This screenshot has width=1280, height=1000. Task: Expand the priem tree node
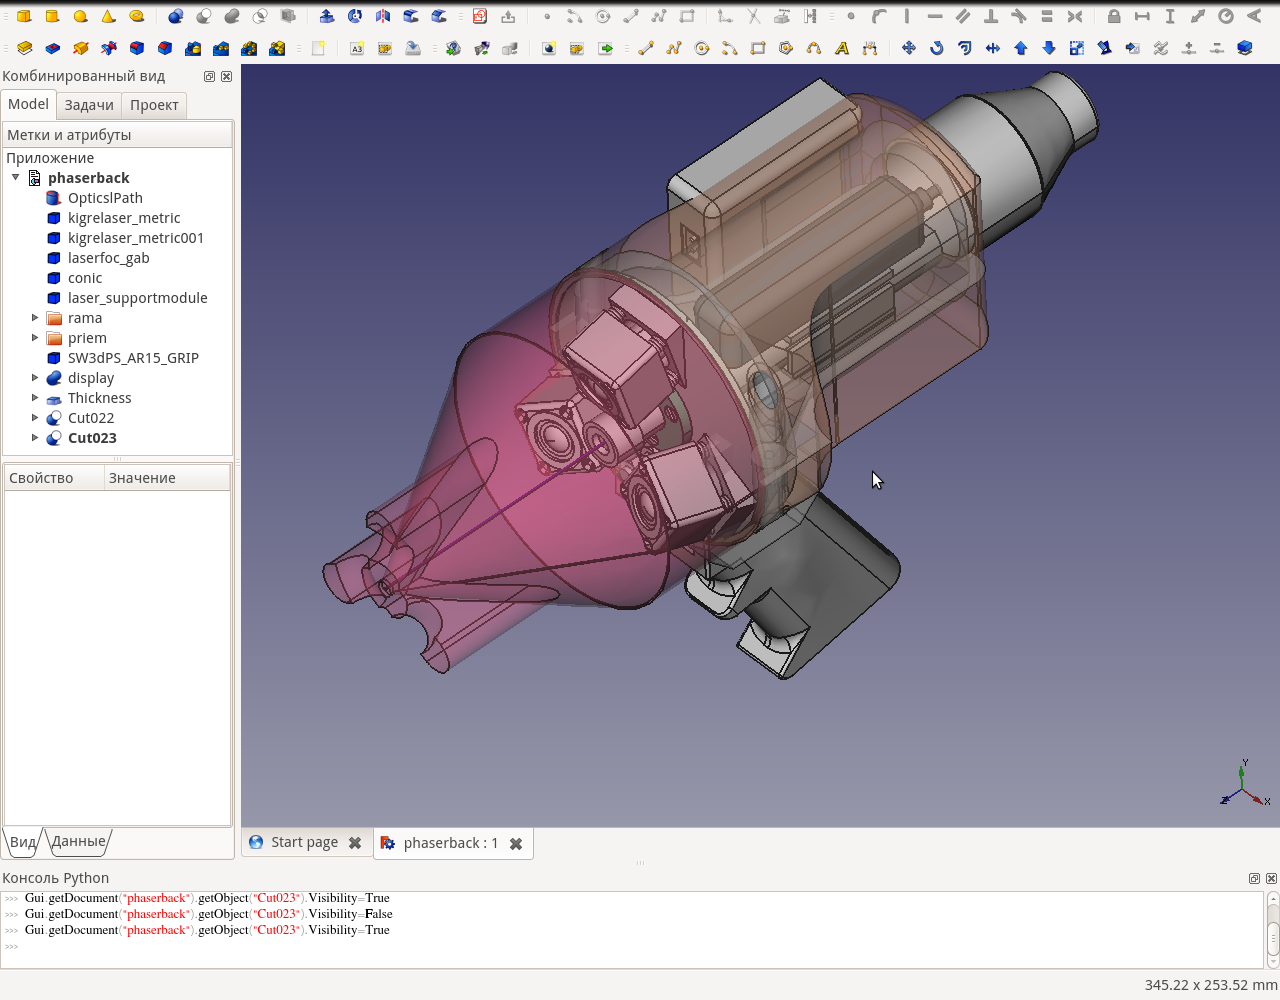pyautogui.click(x=35, y=337)
